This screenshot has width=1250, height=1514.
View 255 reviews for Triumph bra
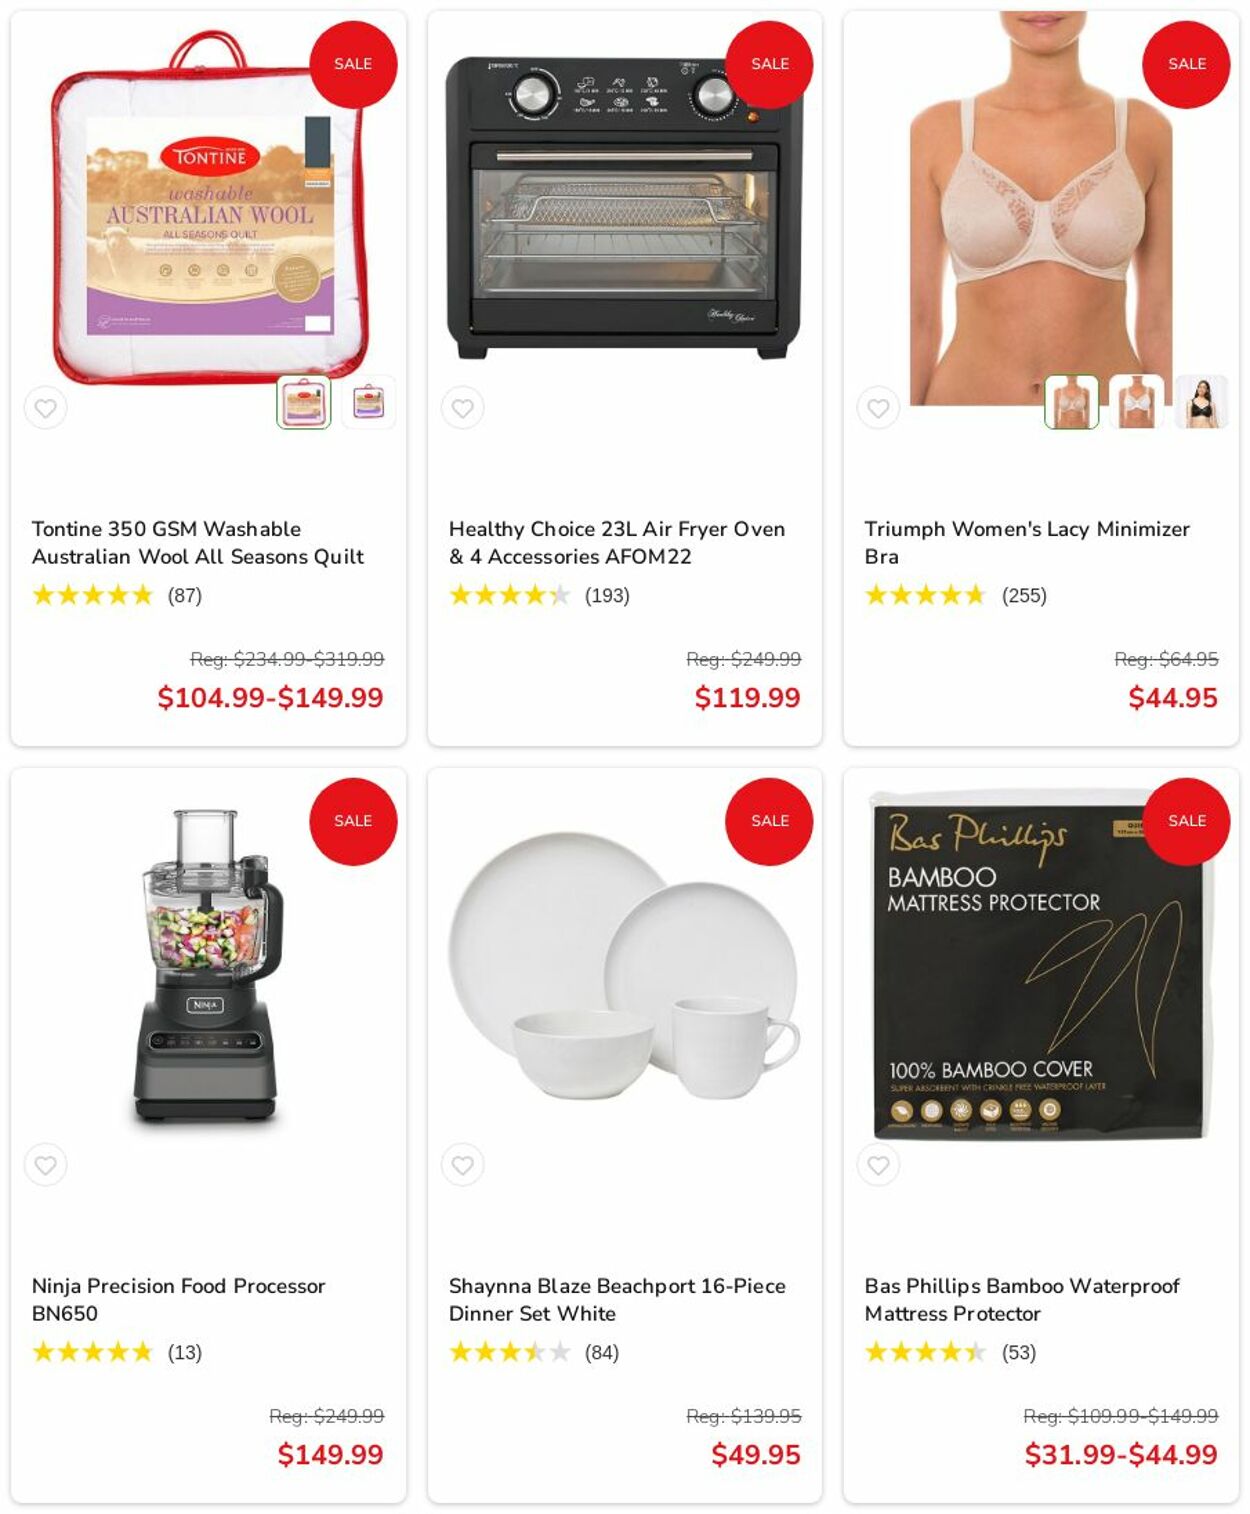click(1024, 596)
